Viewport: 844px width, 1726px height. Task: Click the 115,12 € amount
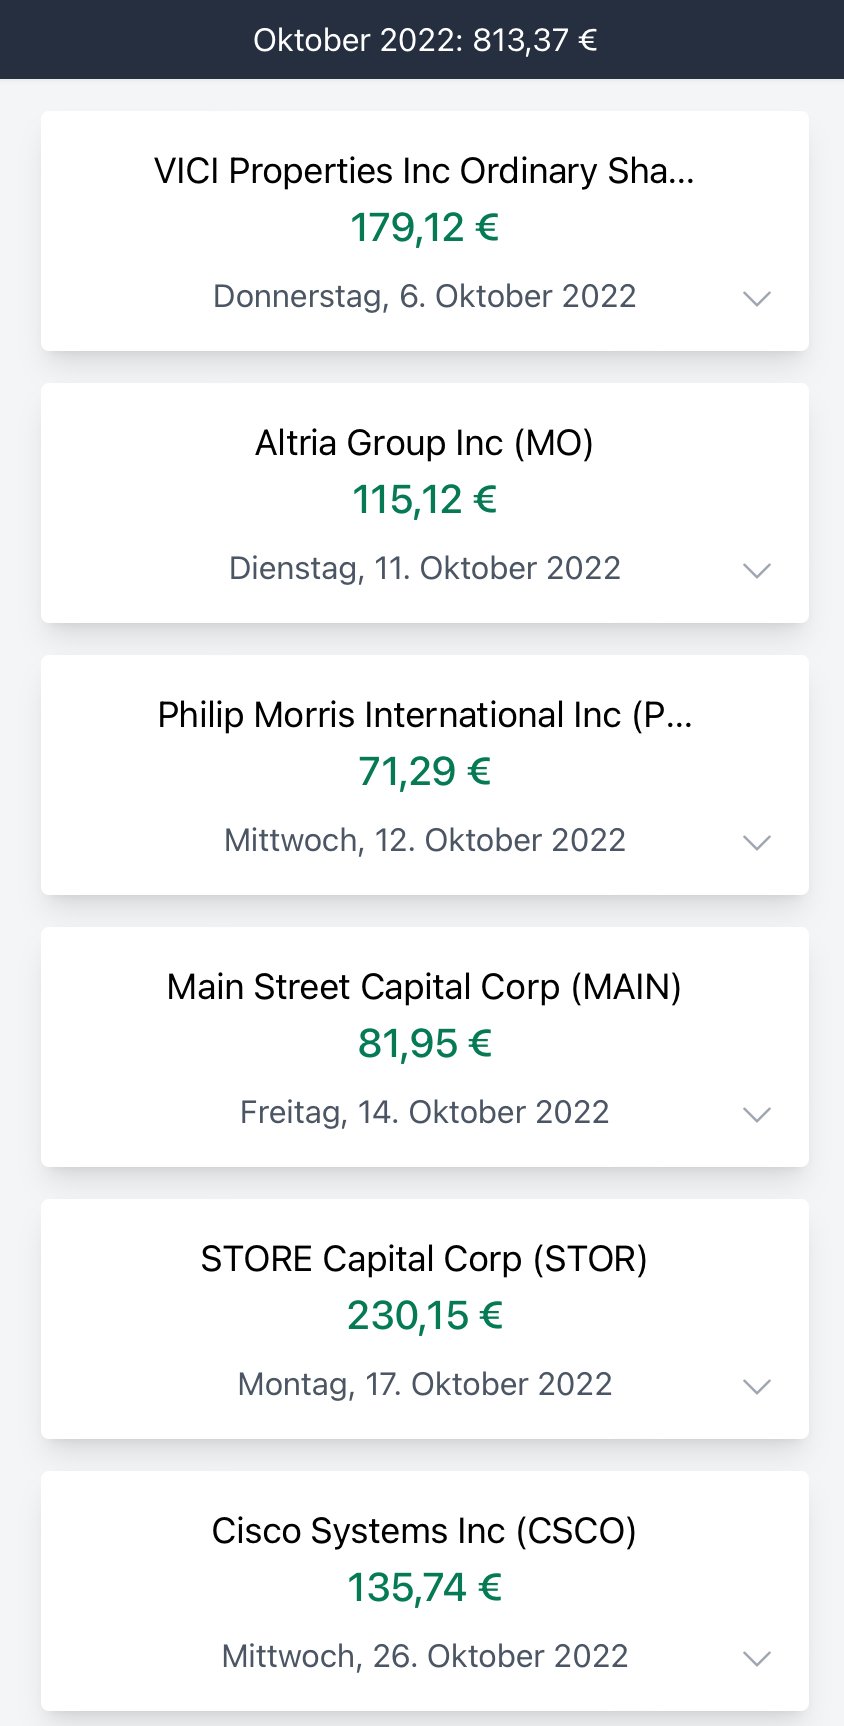(x=424, y=500)
